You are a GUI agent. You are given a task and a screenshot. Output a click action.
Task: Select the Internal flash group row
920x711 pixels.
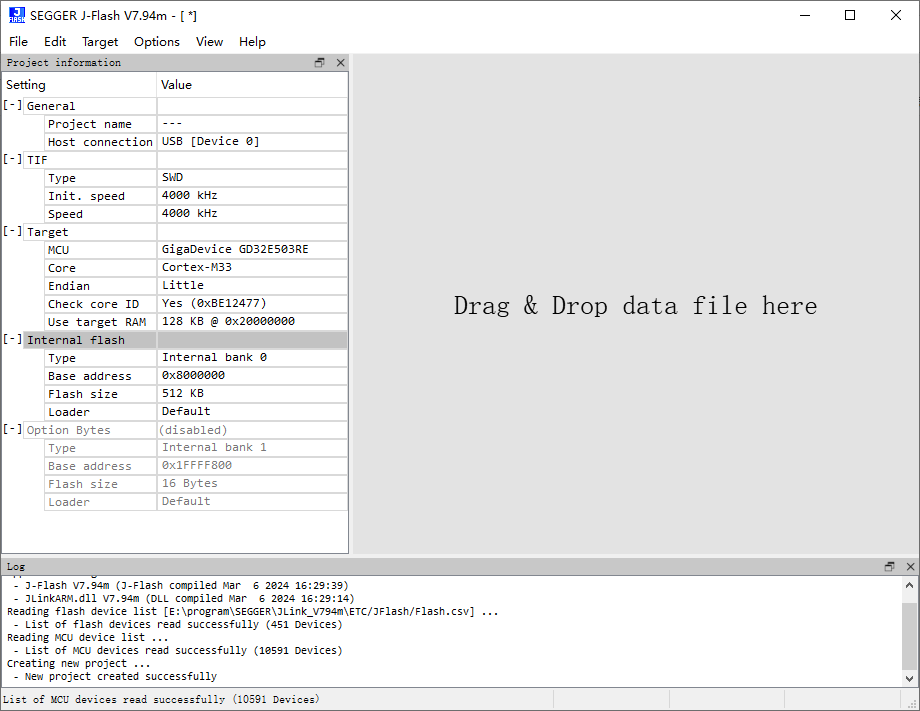185,340
